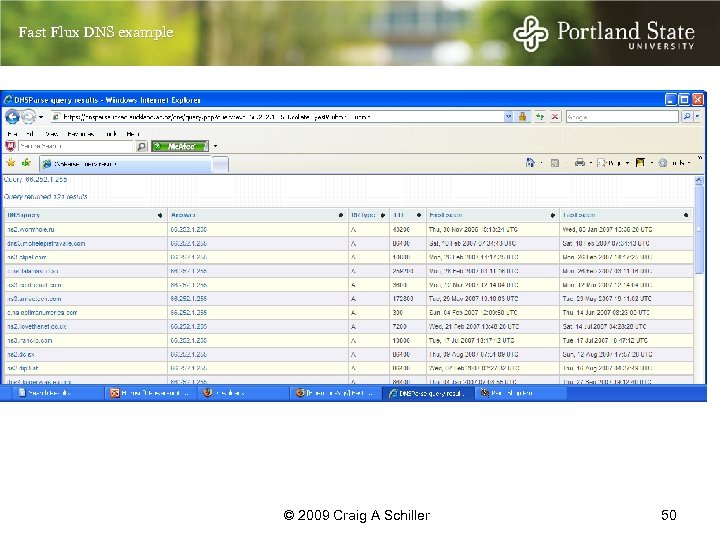The width and height of the screenshot is (720, 540).
Task: Sort table by TTL column header
Action: pos(408,215)
